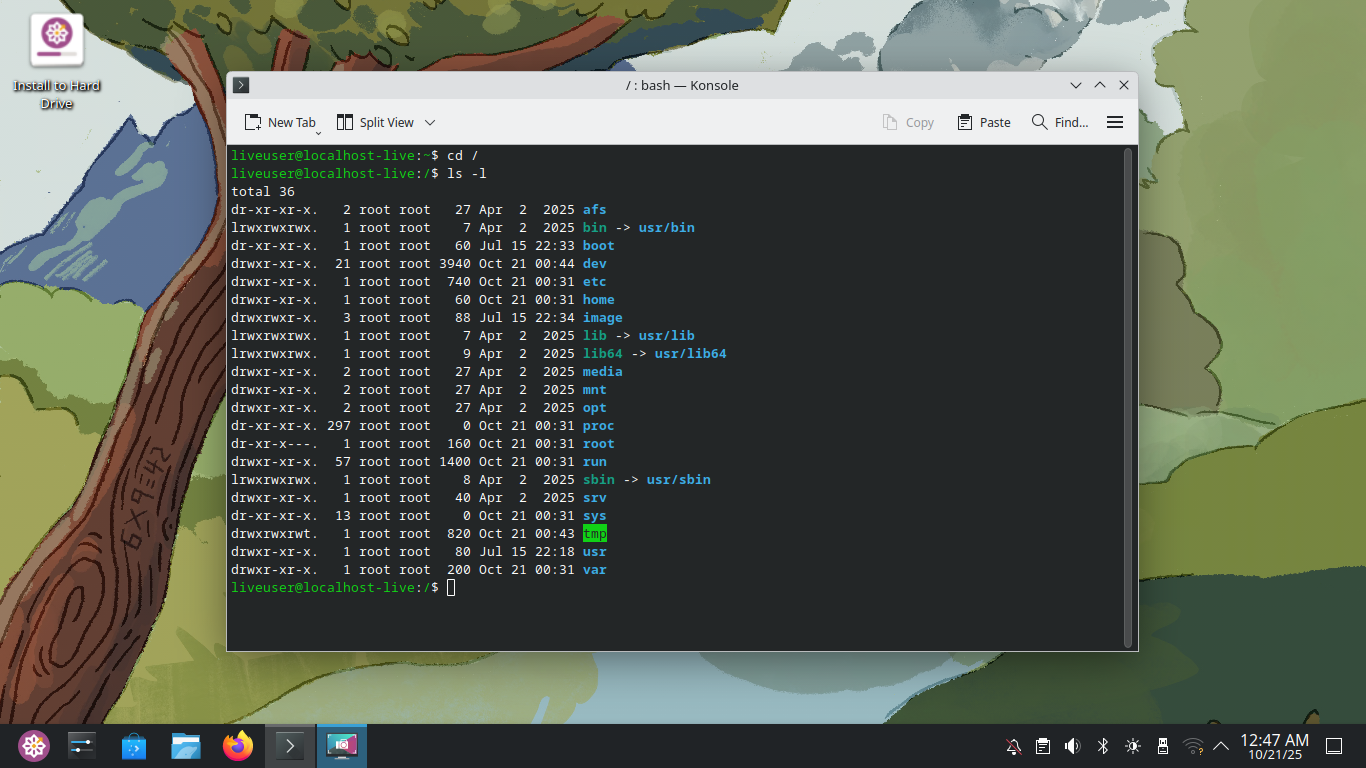Image resolution: width=1366 pixels, height=768 pixels.
Task: Click the Split View button
Action: tap(375, 122)
